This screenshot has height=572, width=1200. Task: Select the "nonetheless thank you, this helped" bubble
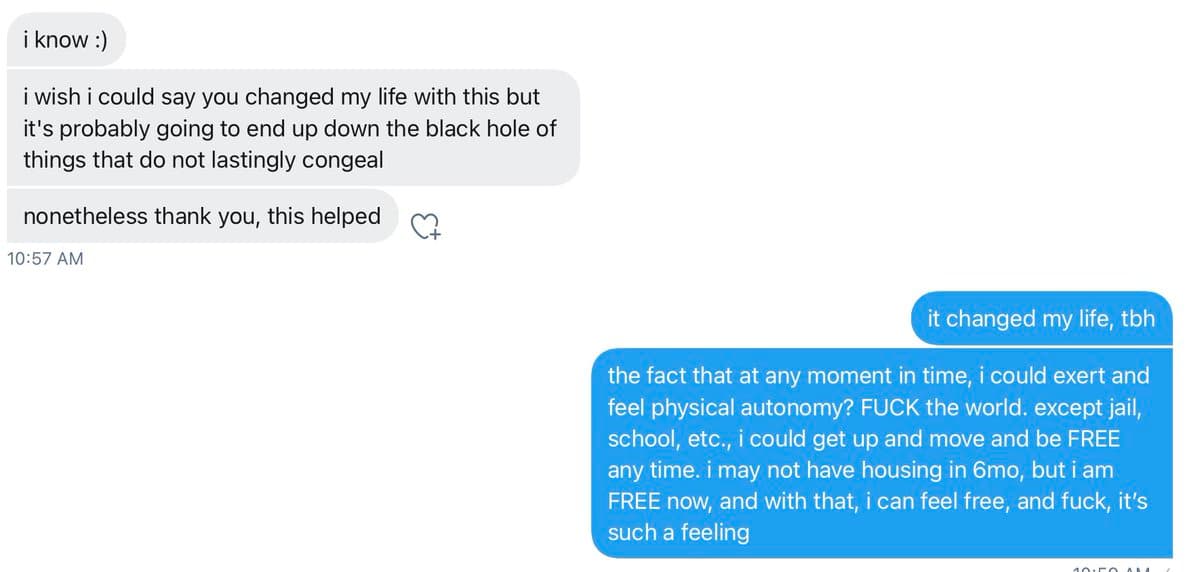[x=202, y=216]
